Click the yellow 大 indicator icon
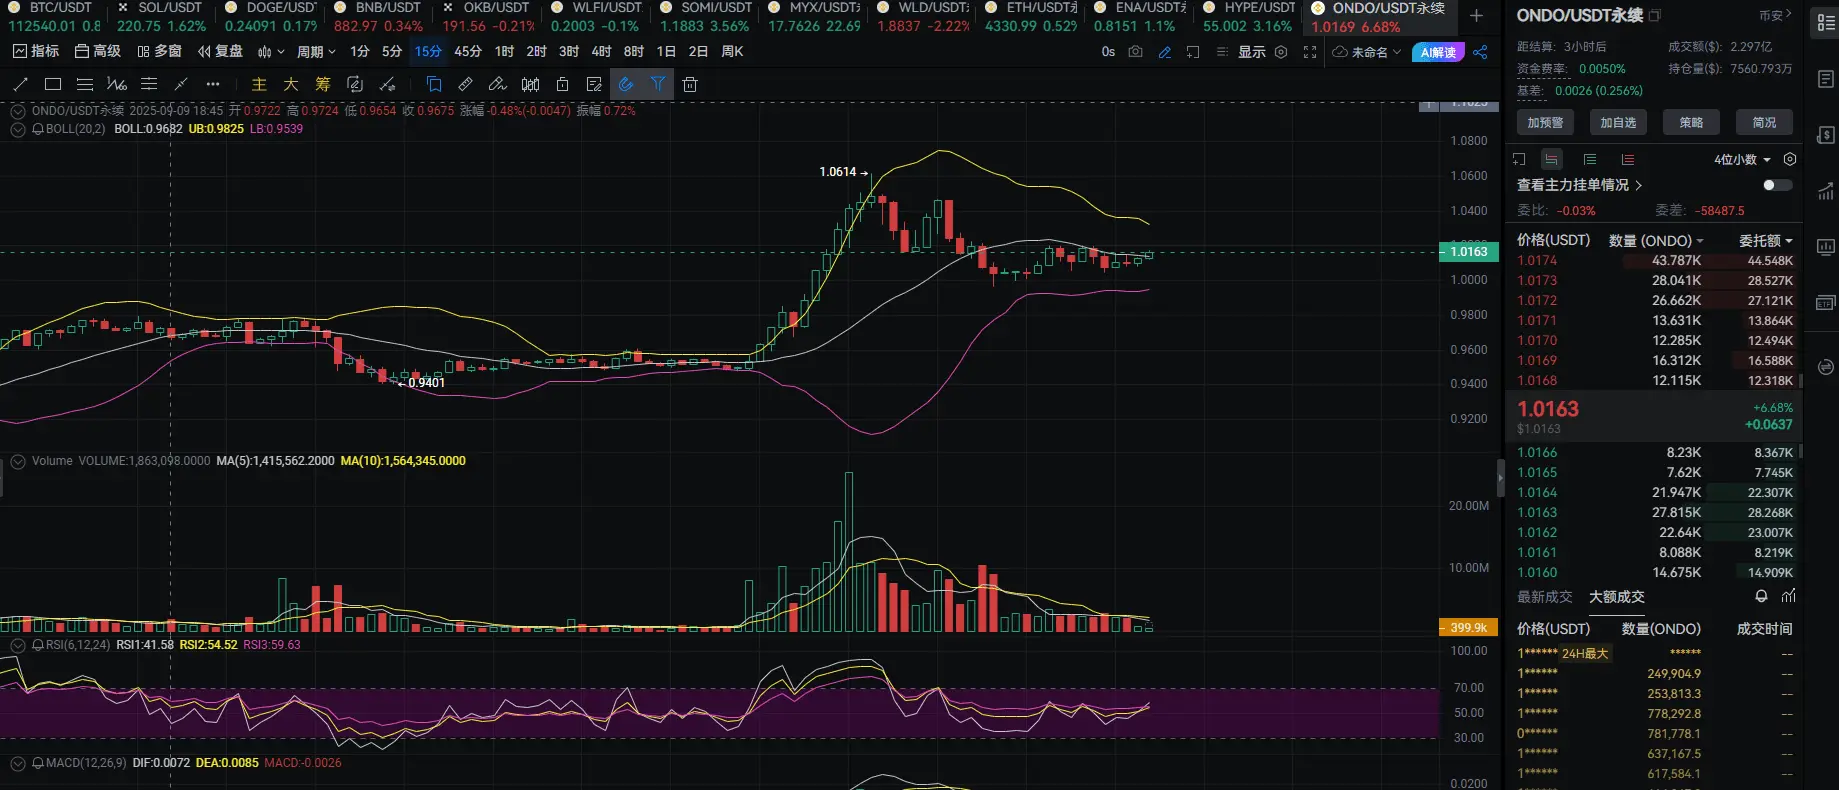1839x790 pixels. pos(291,85)
